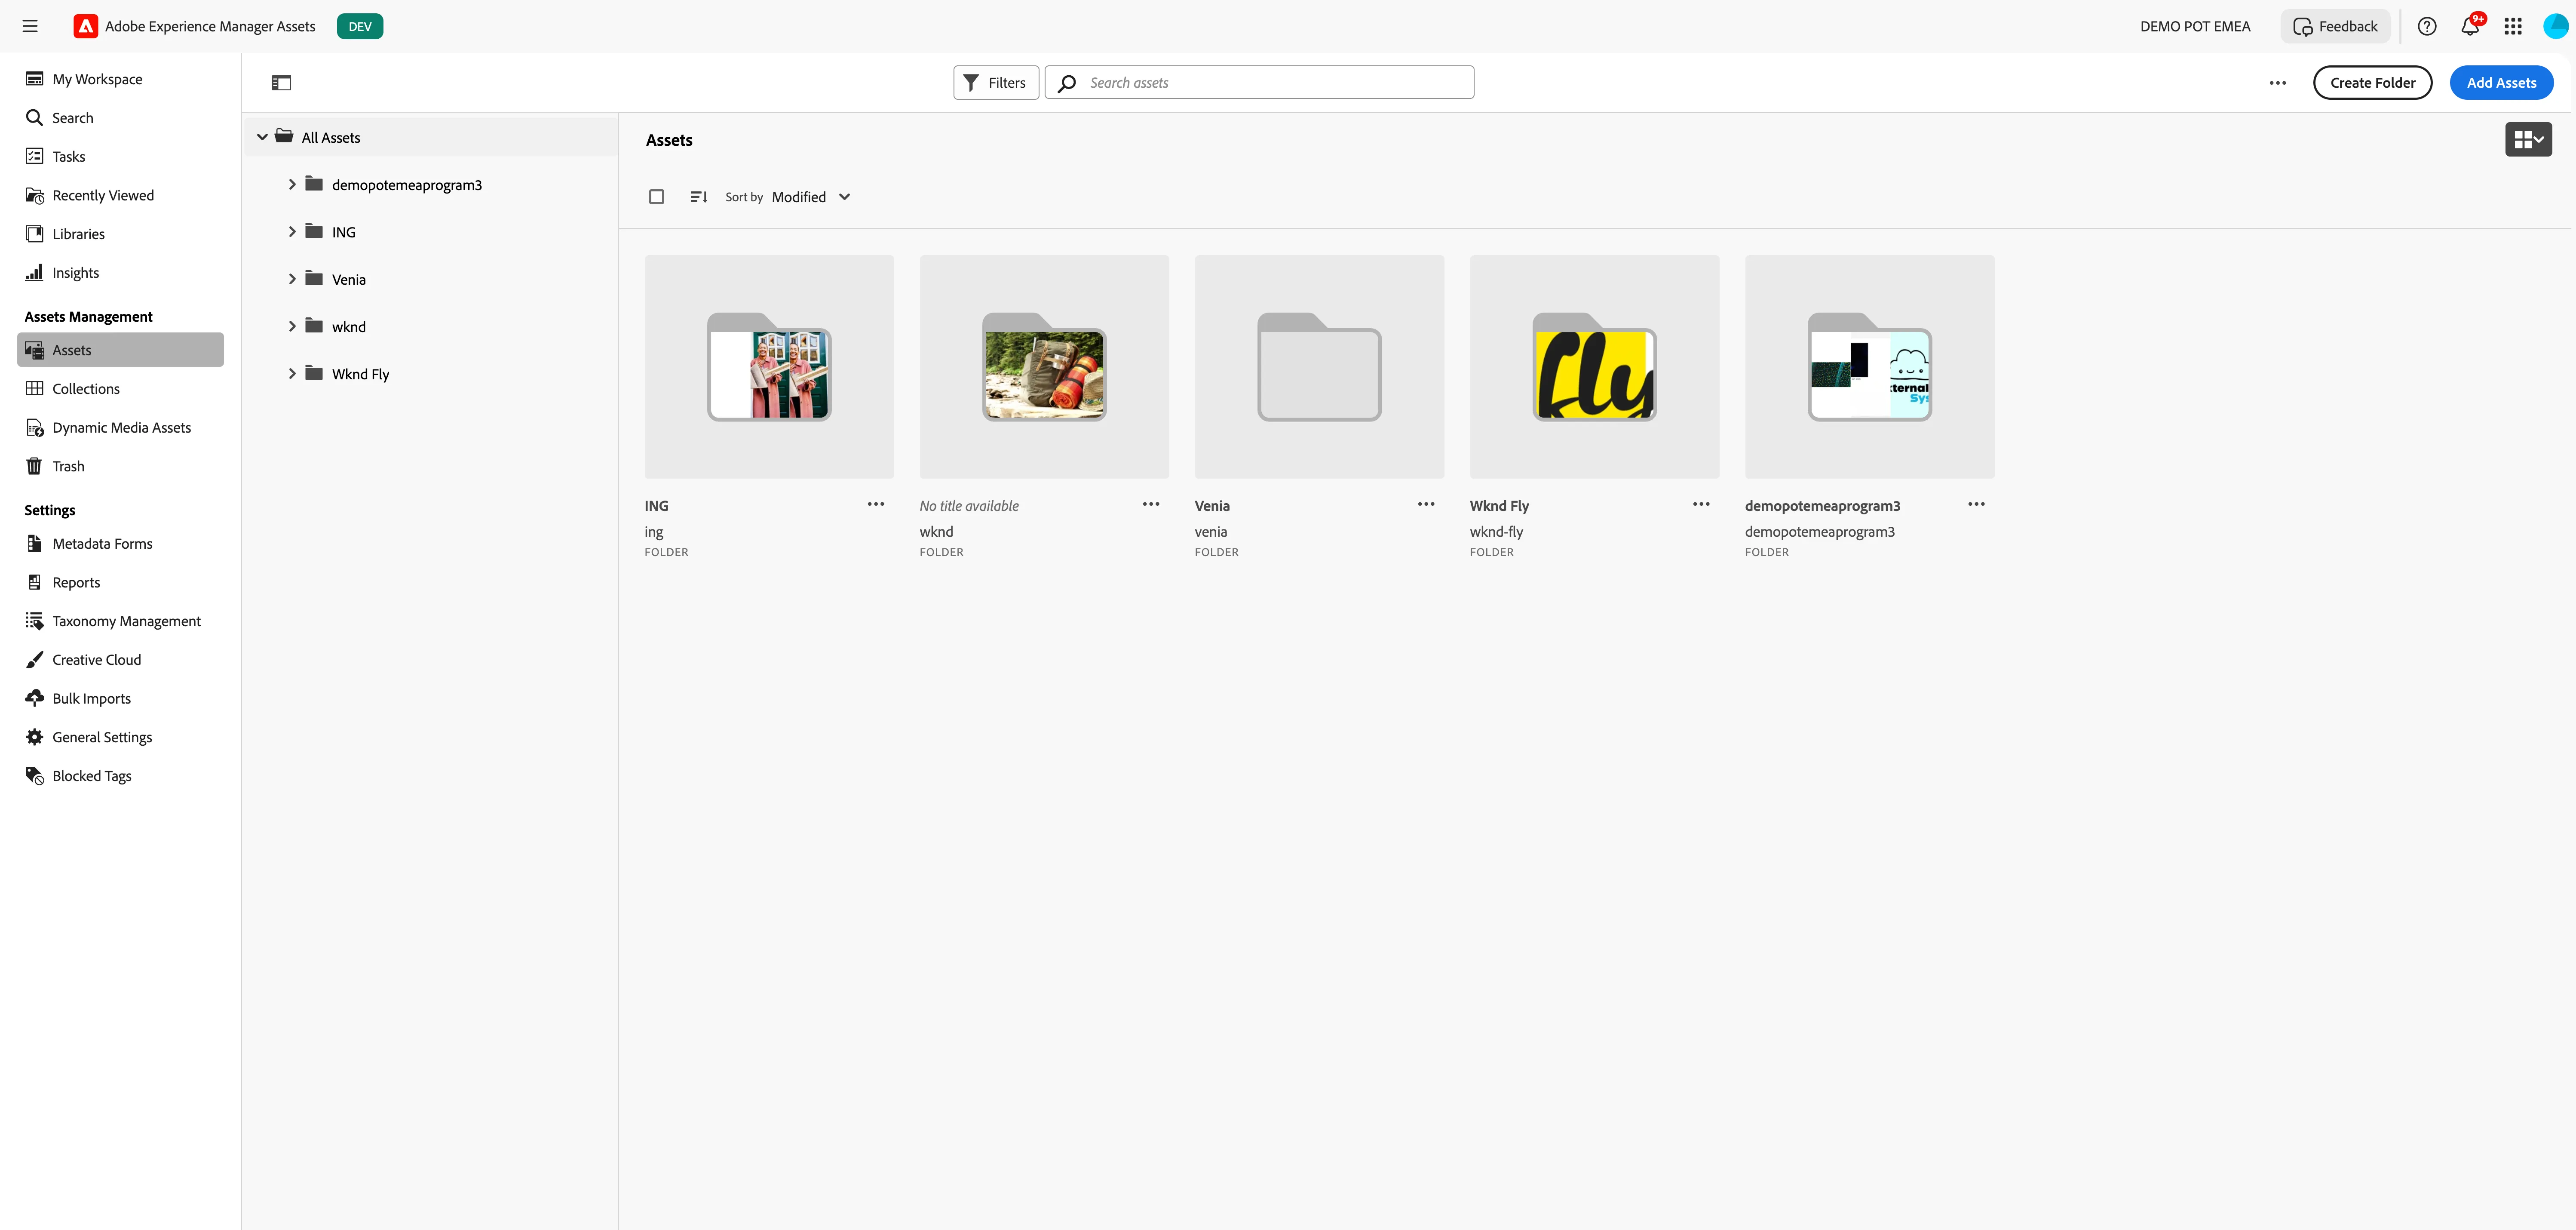
Task: Click the Filters button
Action: (x=996, y=83)
